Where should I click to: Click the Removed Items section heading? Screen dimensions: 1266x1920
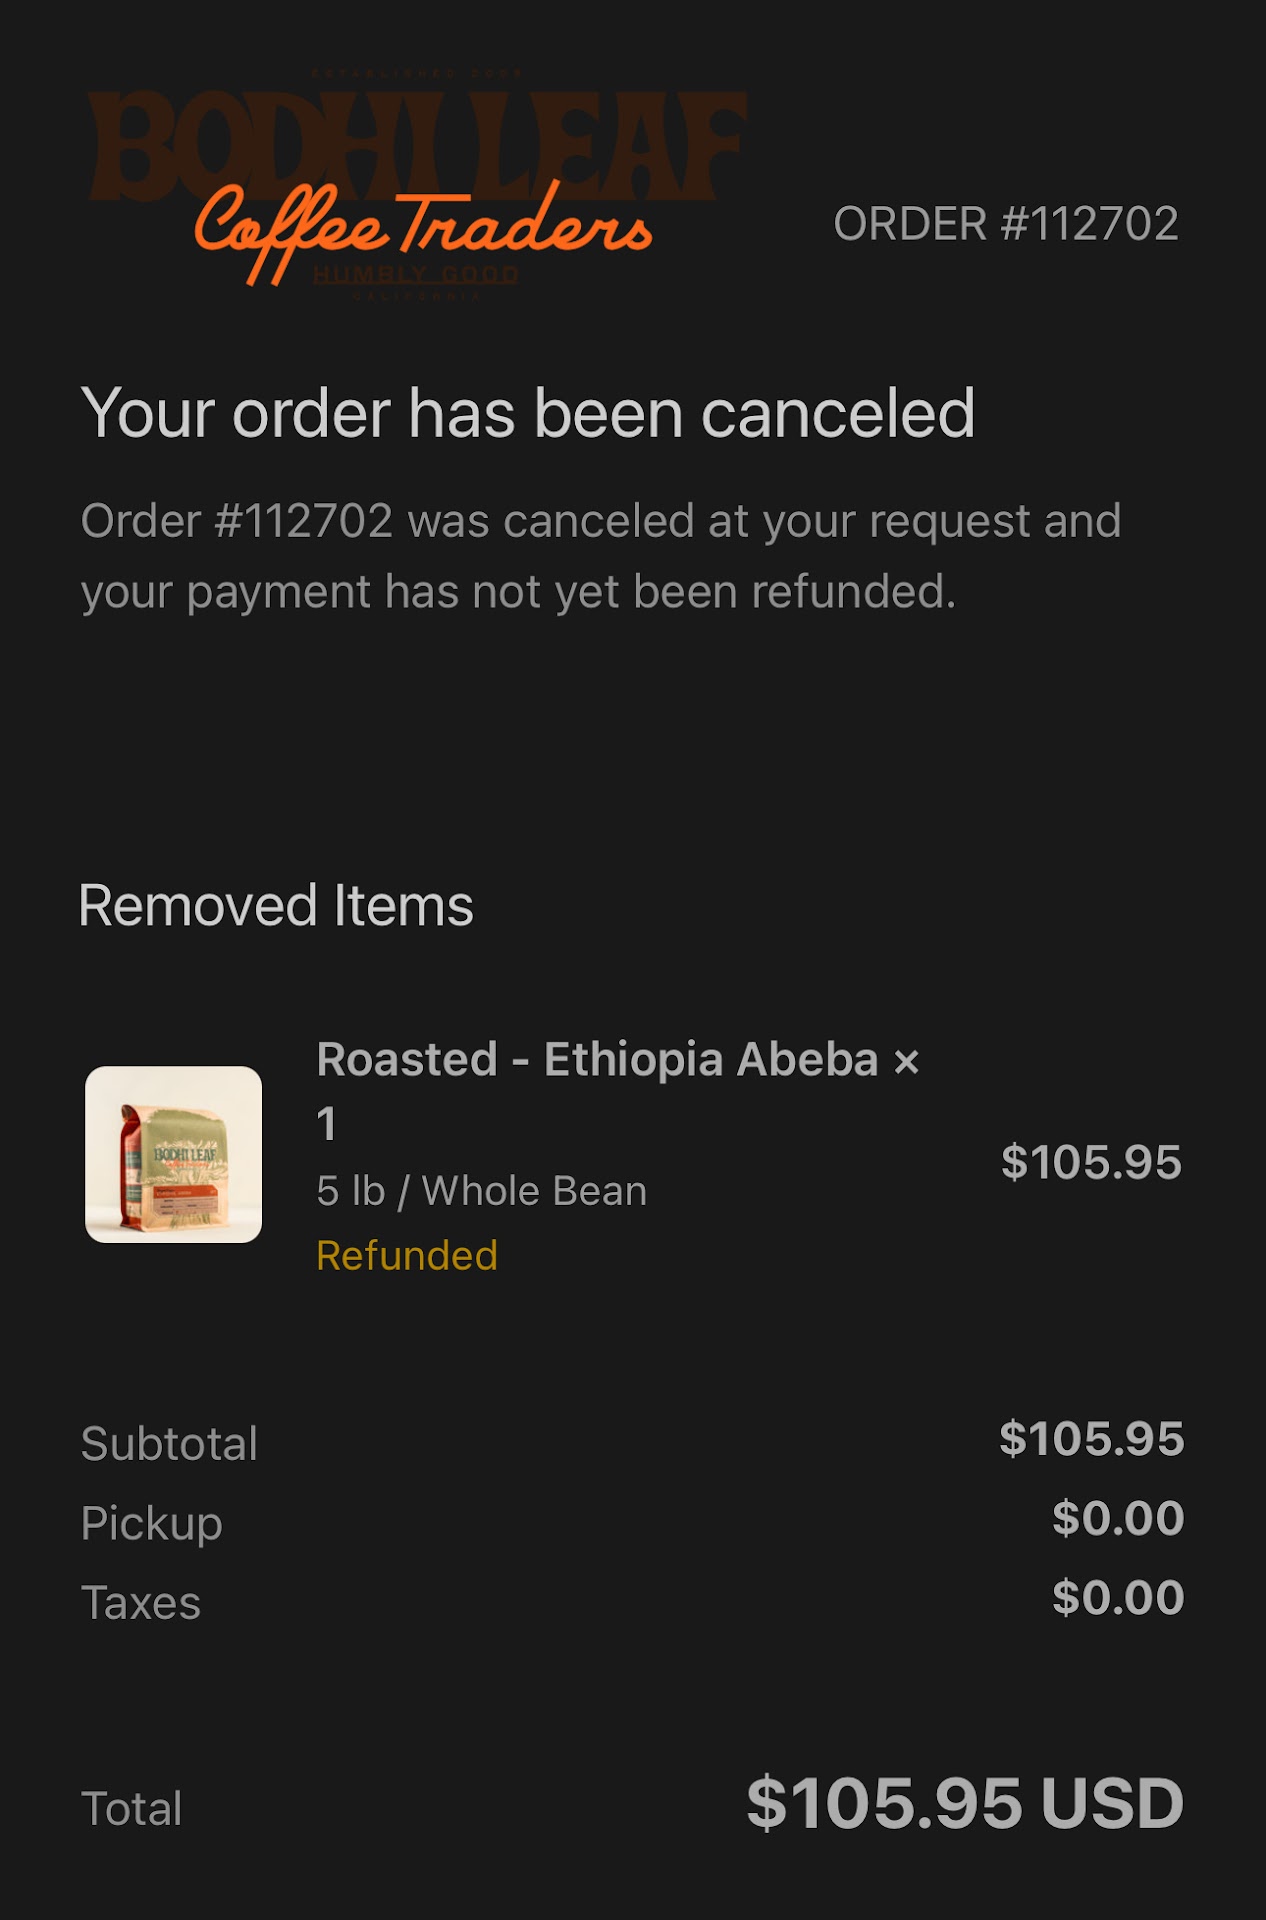pyautogui.click(x=276, y=906)
